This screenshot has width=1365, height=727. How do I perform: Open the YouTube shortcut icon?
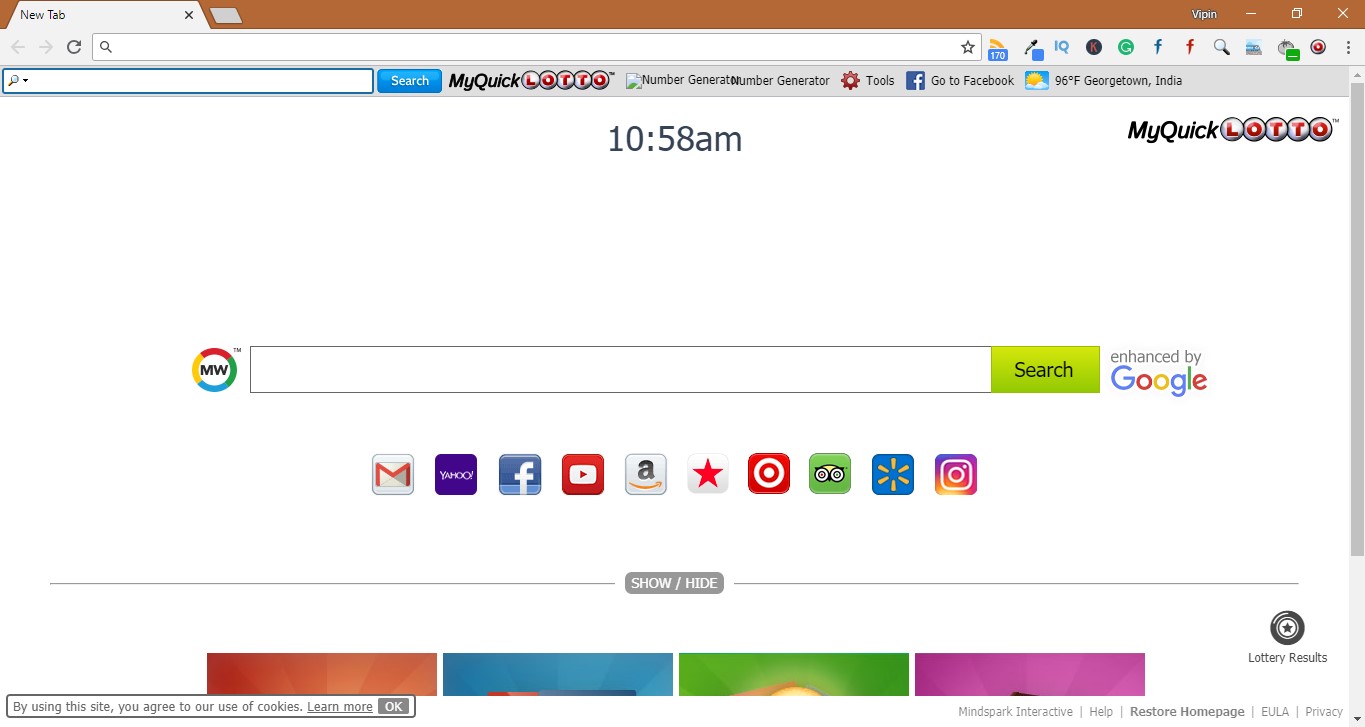coord(582,474)
